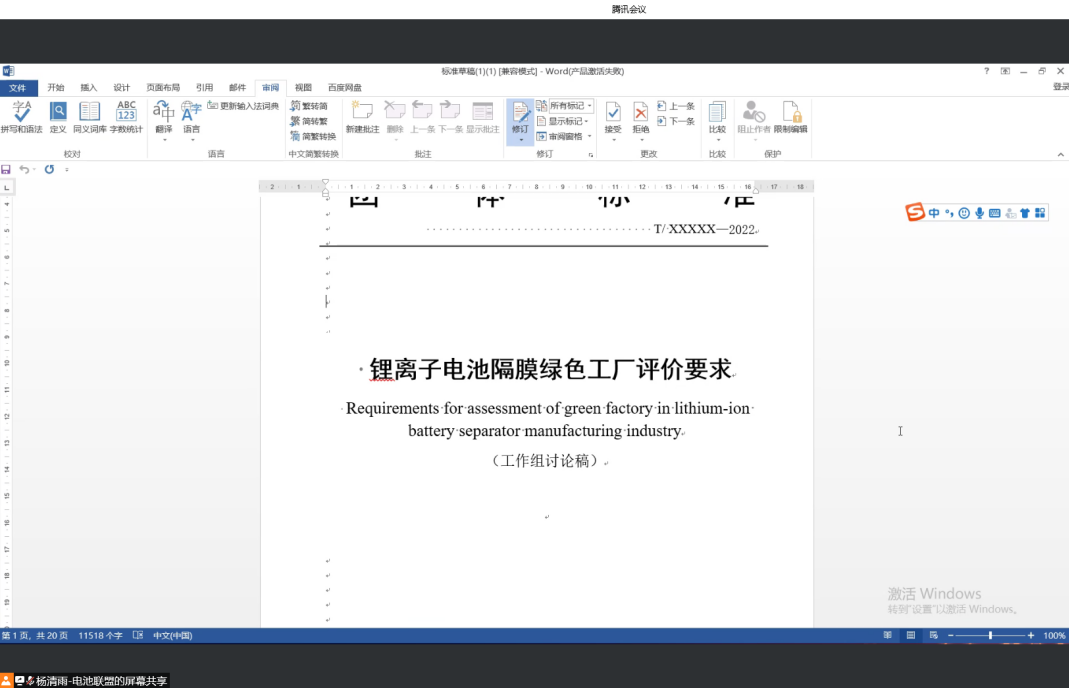Viewport: 1069px width, 688px height.
Task: Click the Sogou input method S logo
Action: tap(914, 212)
